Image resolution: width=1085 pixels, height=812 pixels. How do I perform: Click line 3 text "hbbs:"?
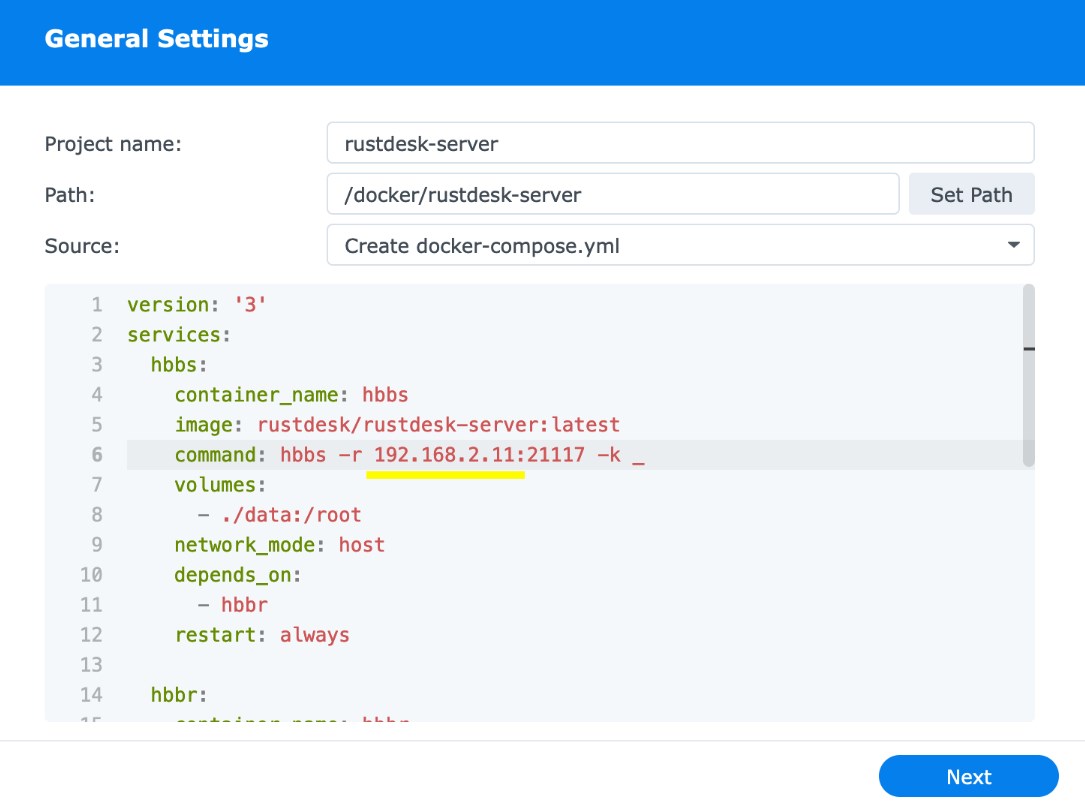pos(179,365)
